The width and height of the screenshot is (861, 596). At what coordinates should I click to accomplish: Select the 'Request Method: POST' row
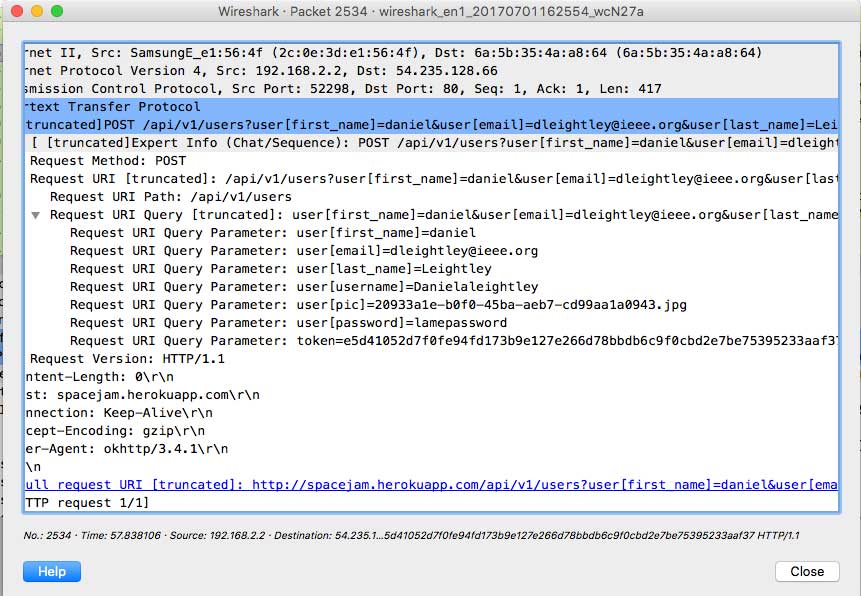(x=432, y=161)
